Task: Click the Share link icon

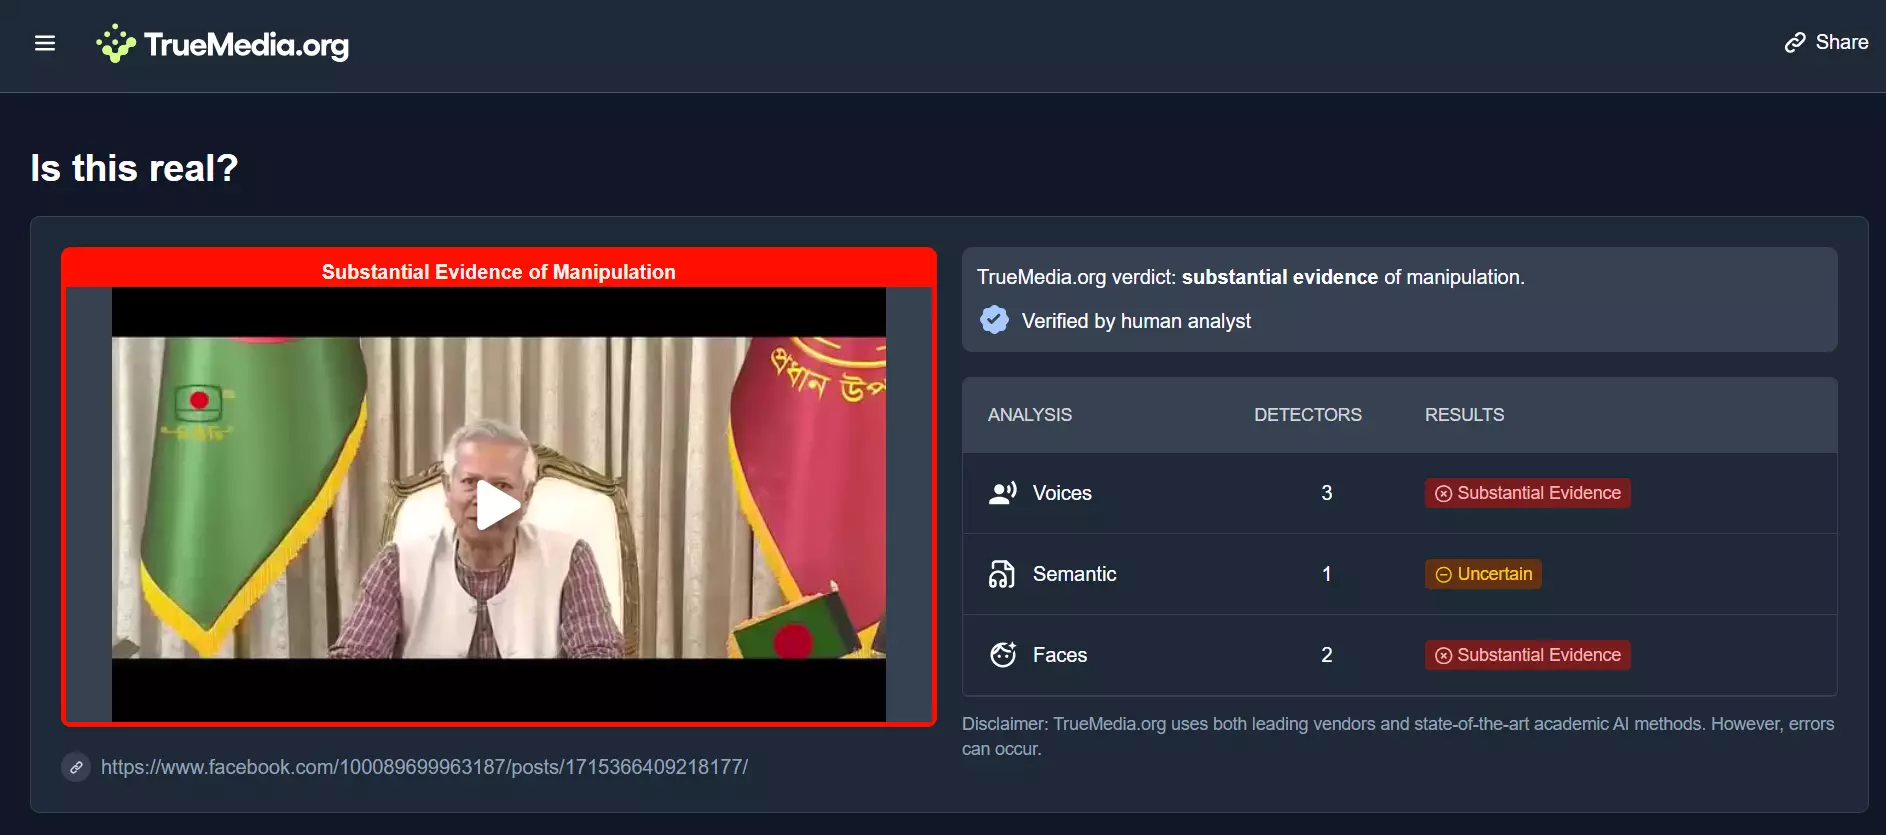Action: [x=1795, y=43]
